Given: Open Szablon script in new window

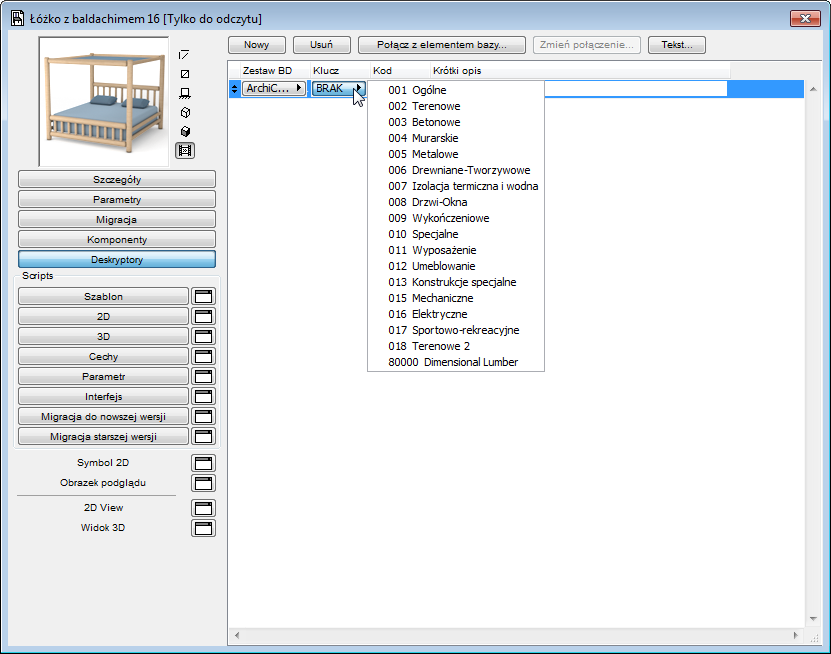Looking at the screenshot, I should coord(204,296).
